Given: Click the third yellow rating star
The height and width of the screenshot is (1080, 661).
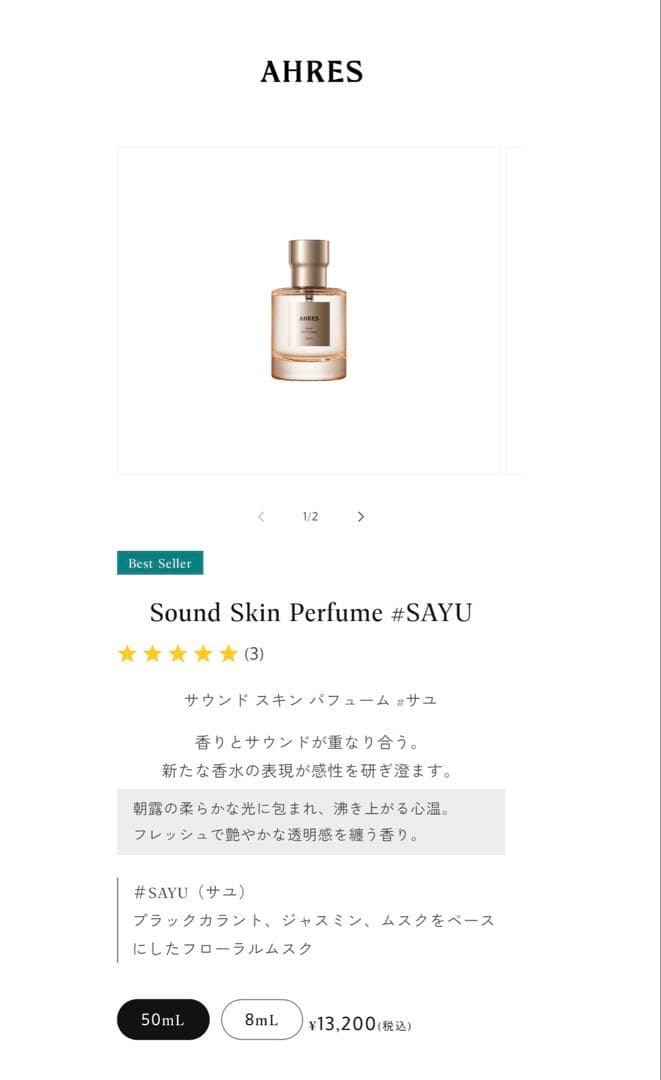Looking at the screenshot, I should pyautogui.click(x=178, y=653).
